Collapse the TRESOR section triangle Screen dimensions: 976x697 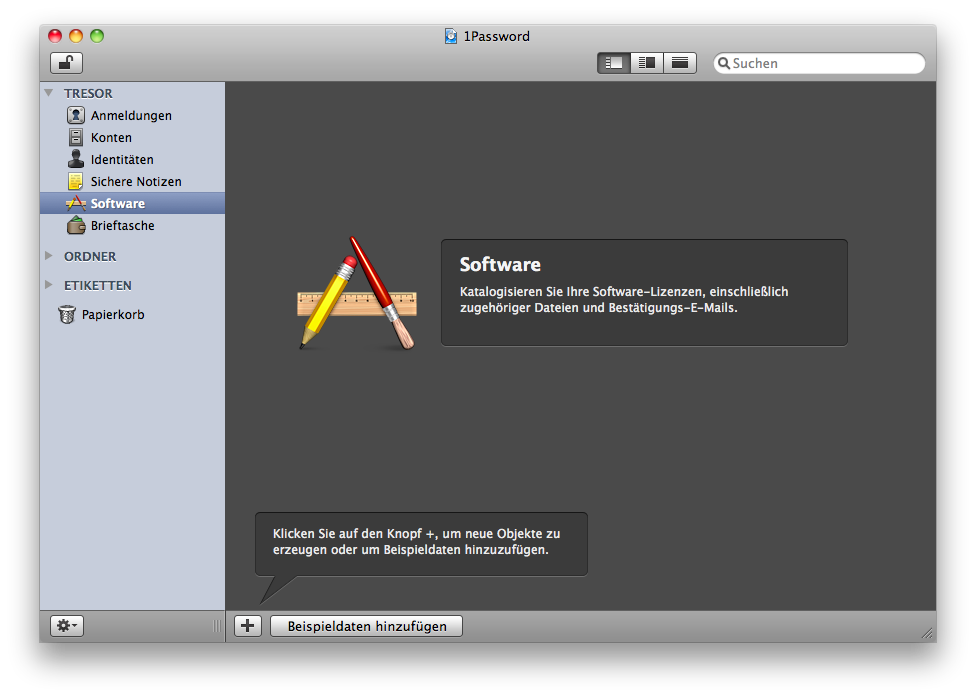(49, 93)
